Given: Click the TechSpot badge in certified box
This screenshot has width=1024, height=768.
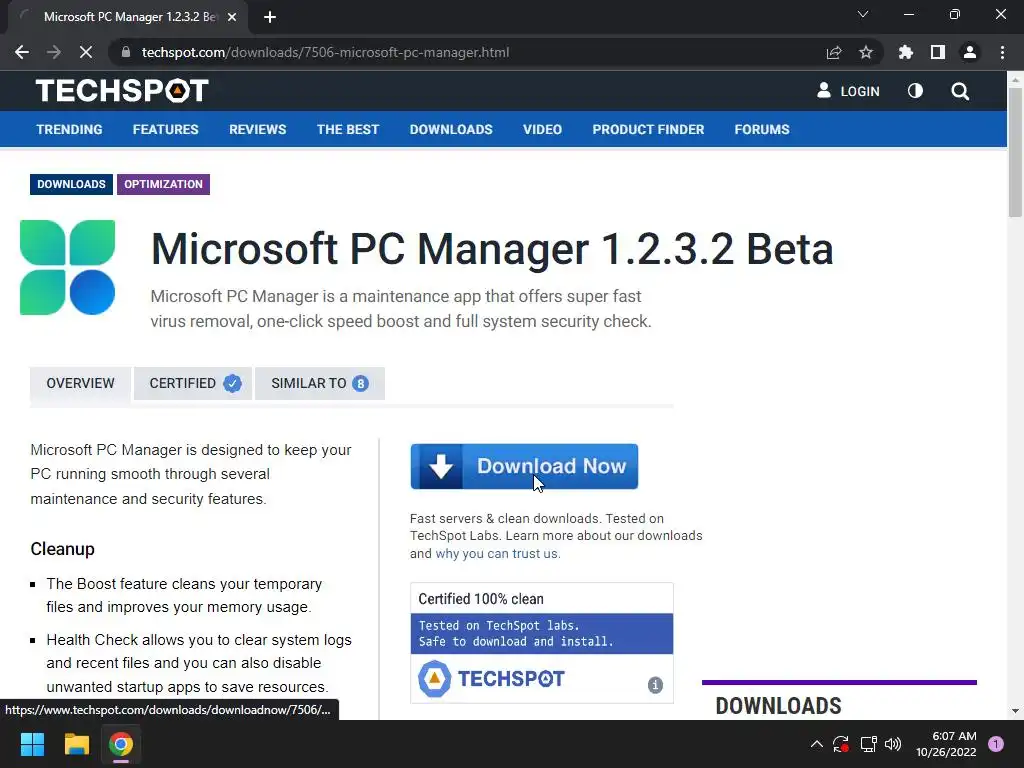Looking at the screenshot, I should point(491,679).
